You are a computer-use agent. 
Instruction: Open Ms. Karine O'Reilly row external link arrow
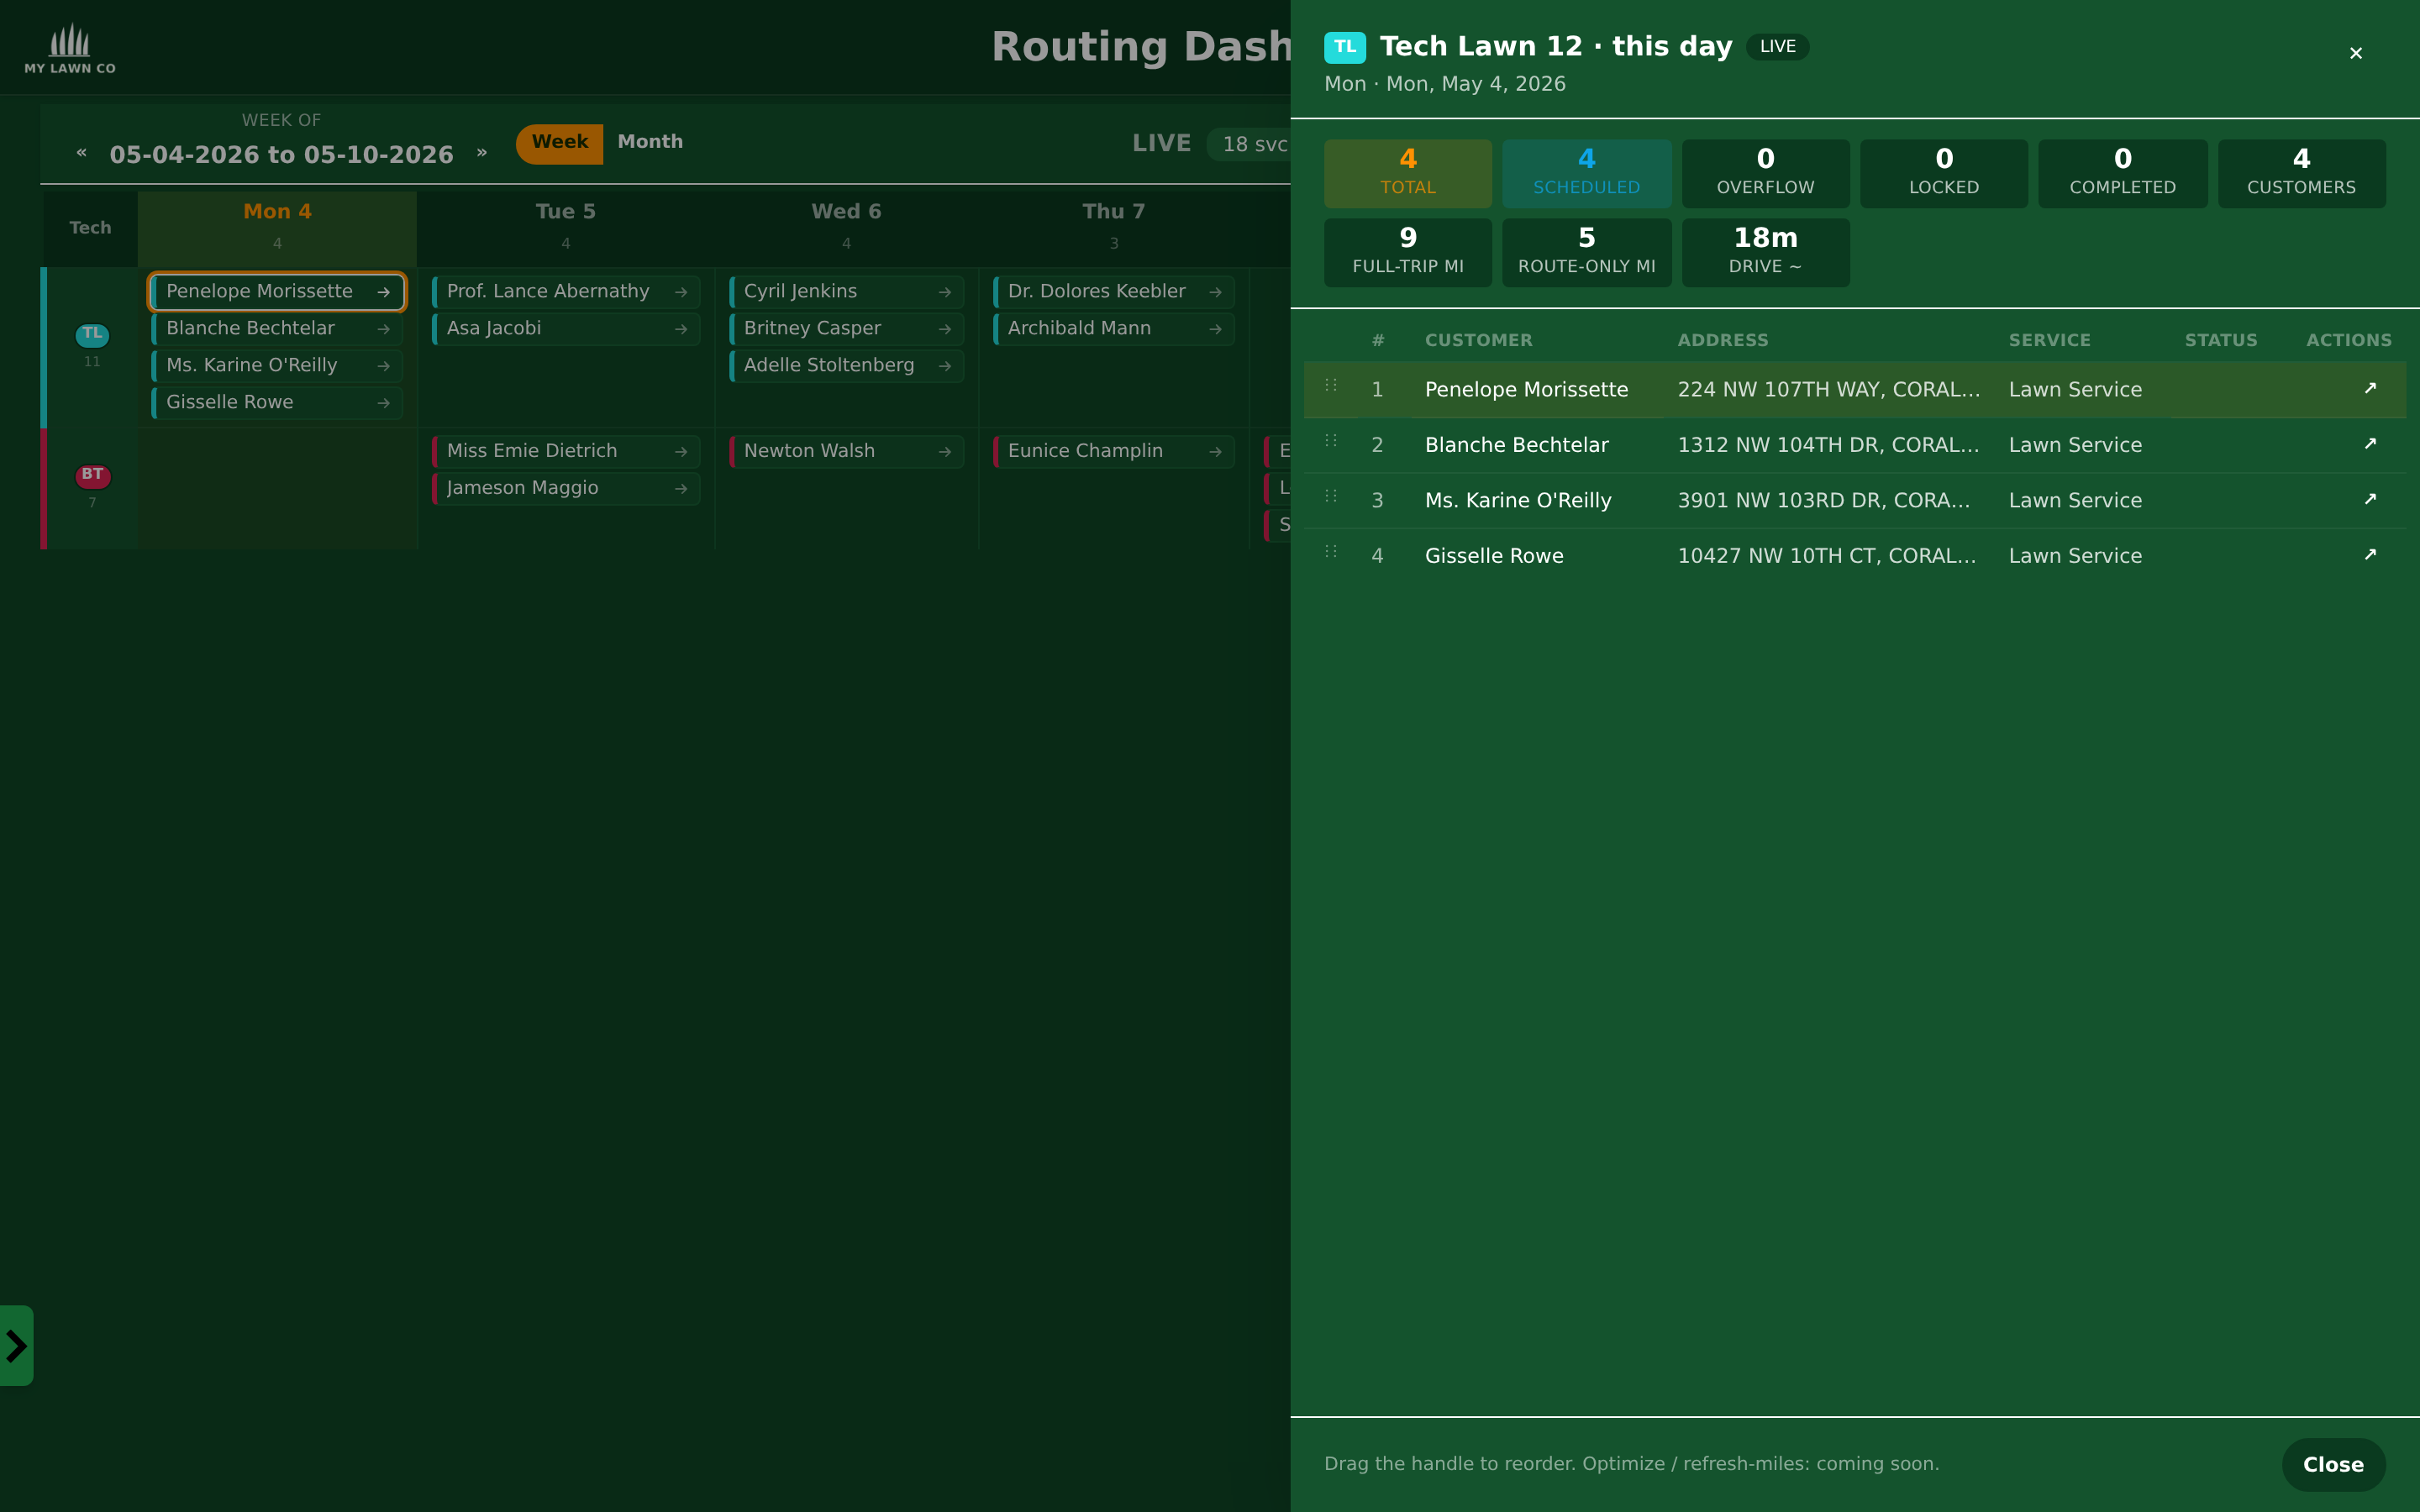pyautogui.click(x=2369, y=500)
